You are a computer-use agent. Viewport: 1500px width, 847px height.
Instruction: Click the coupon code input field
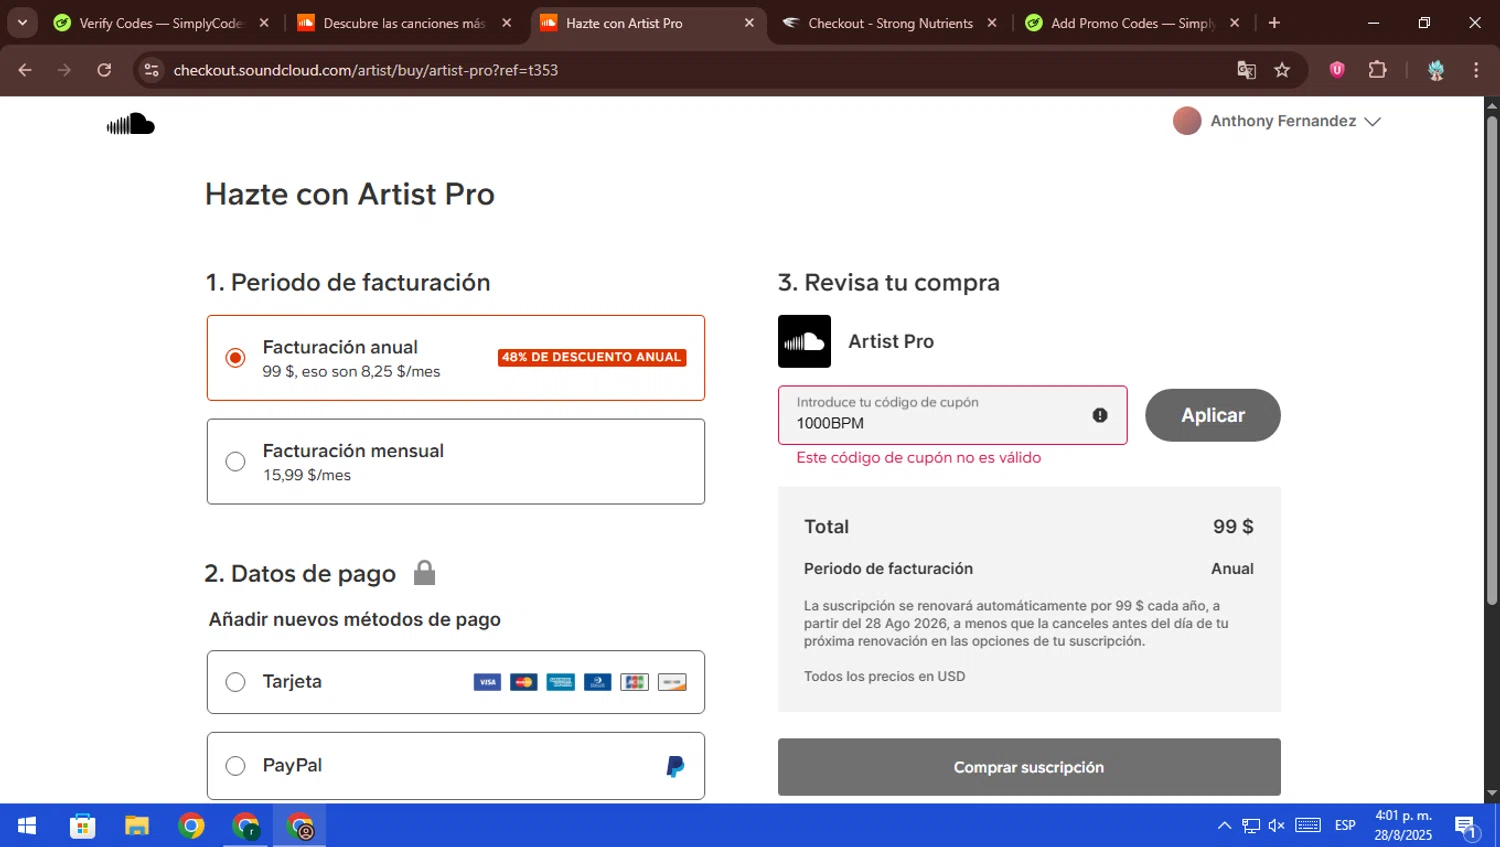[953, 415]
